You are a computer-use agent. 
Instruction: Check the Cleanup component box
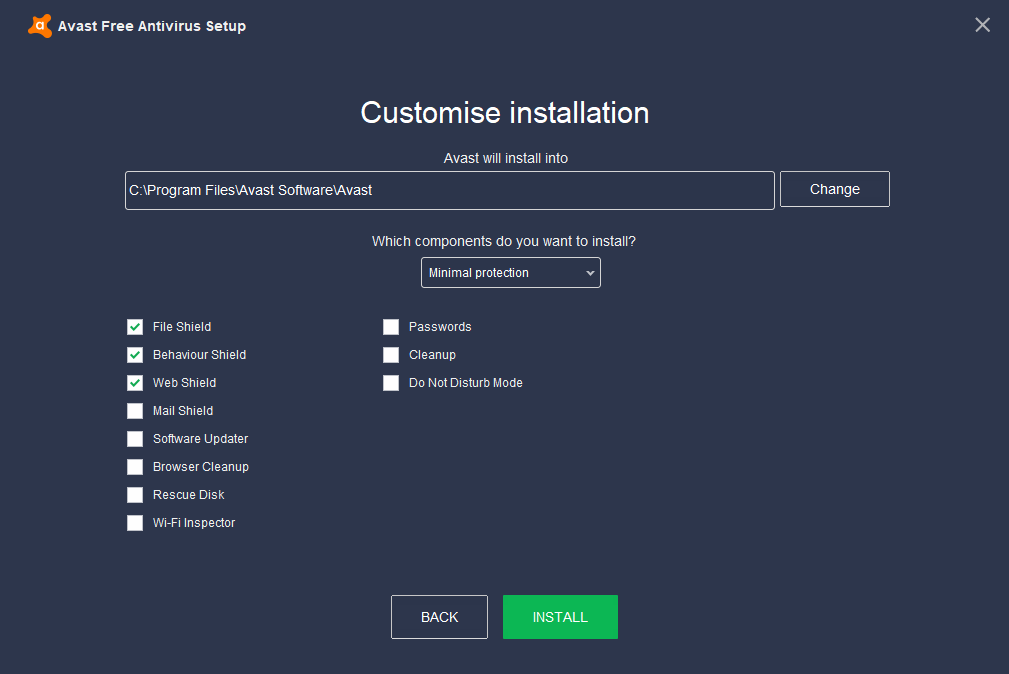pos(391,355)
